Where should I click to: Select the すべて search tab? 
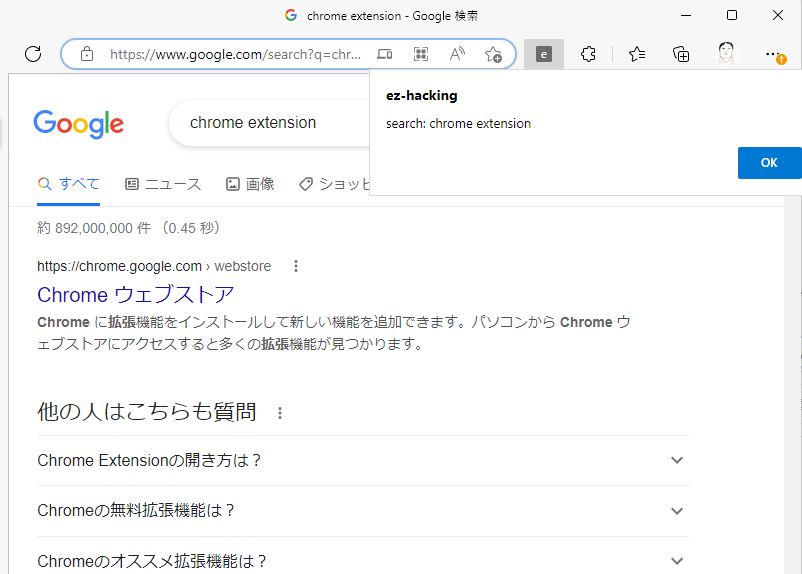click(x=69, y=184)
